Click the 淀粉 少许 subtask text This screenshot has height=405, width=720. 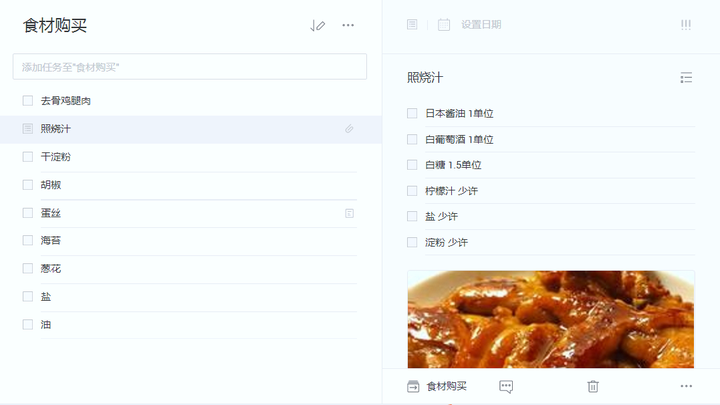[x=446, y=242]
